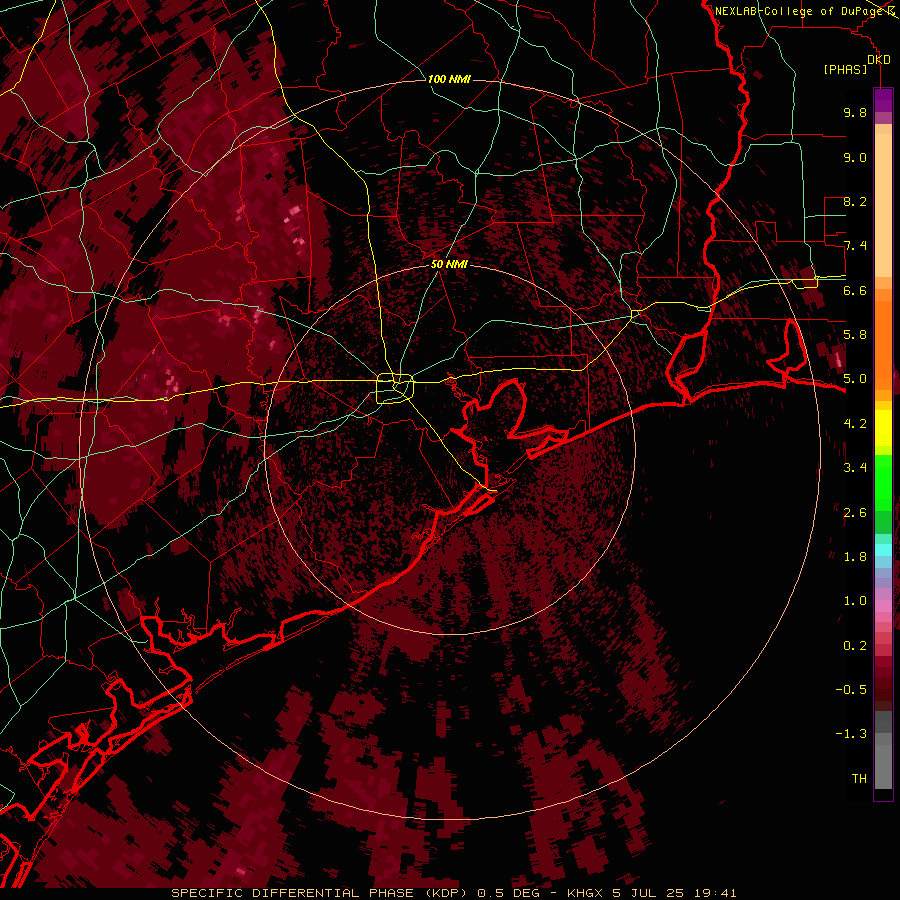Screen dimensions: 900x900
Task: Click the 8.2 value on the color scale
Action: click(855, 201)
